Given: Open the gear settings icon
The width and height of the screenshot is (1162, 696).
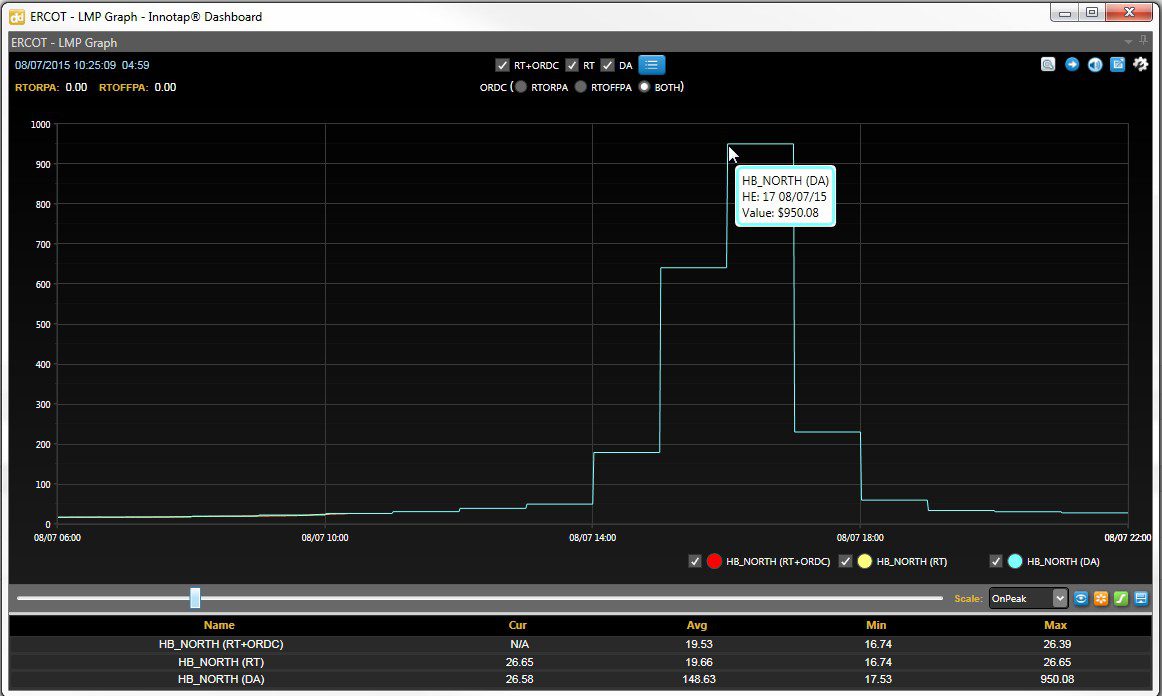Looking at the screenshot, I should point(1141,64).
